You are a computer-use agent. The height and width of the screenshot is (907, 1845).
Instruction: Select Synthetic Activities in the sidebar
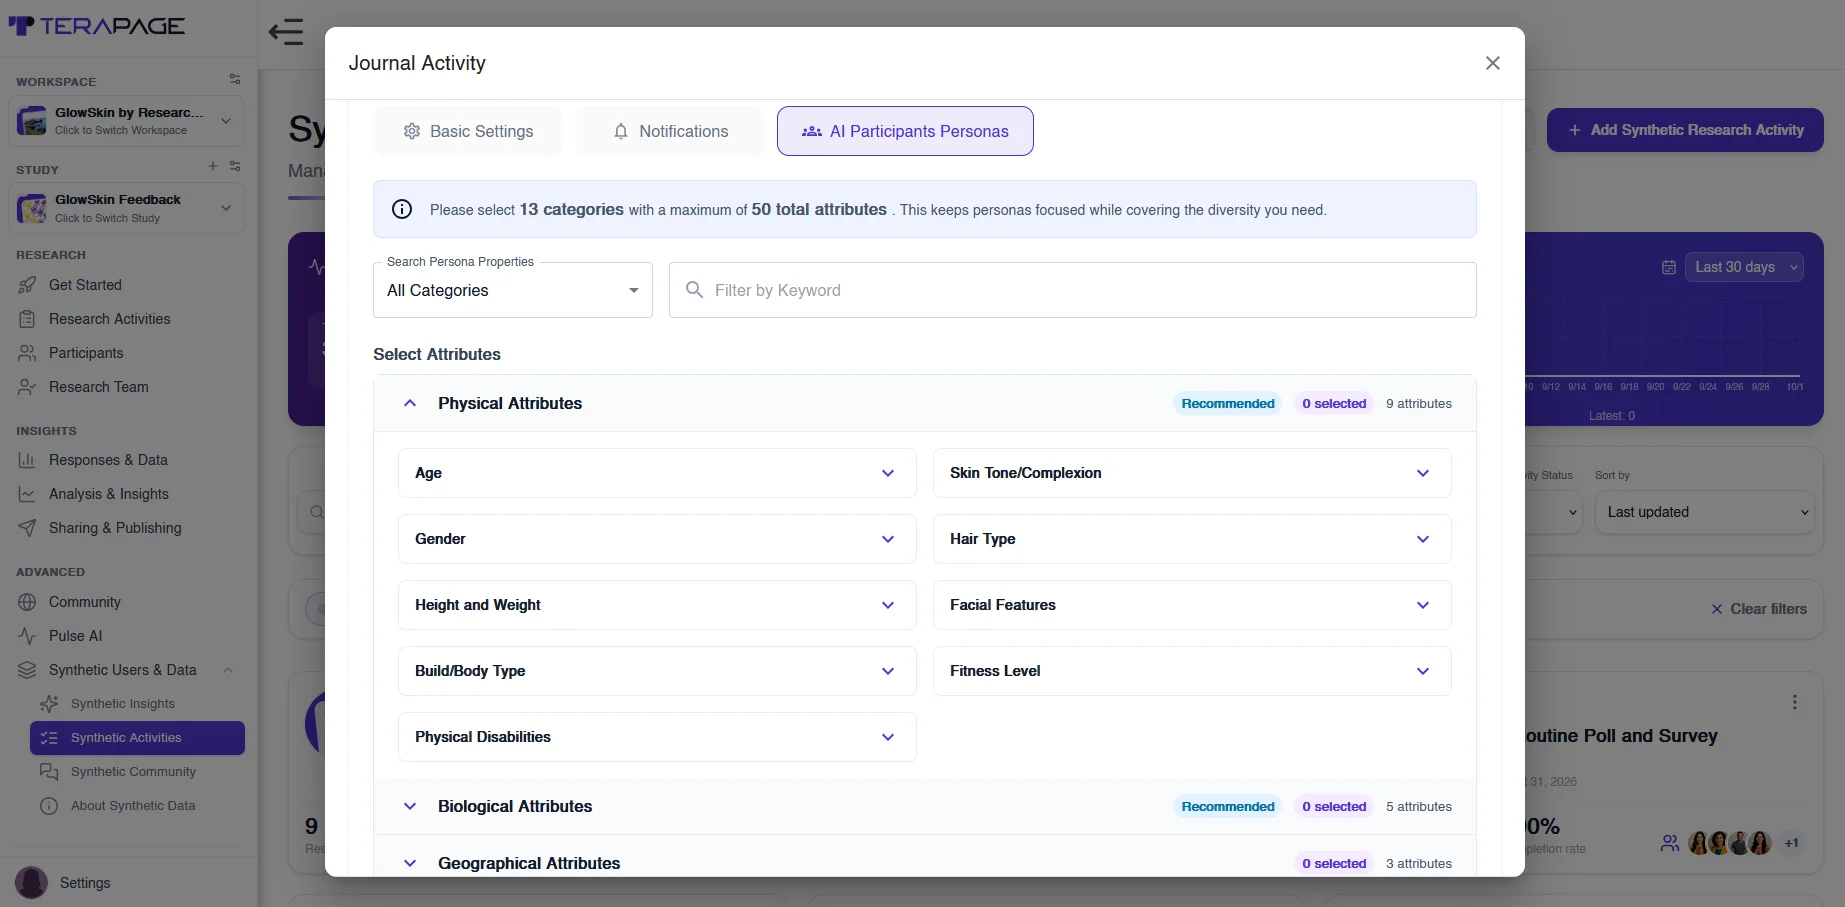[137, 738]
